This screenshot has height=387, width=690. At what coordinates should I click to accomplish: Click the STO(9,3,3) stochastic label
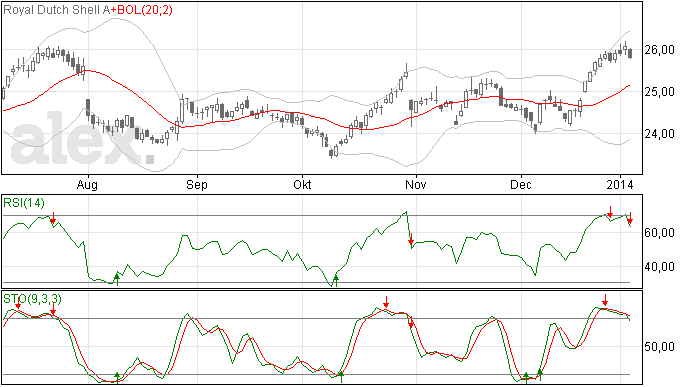click(32, 299)
